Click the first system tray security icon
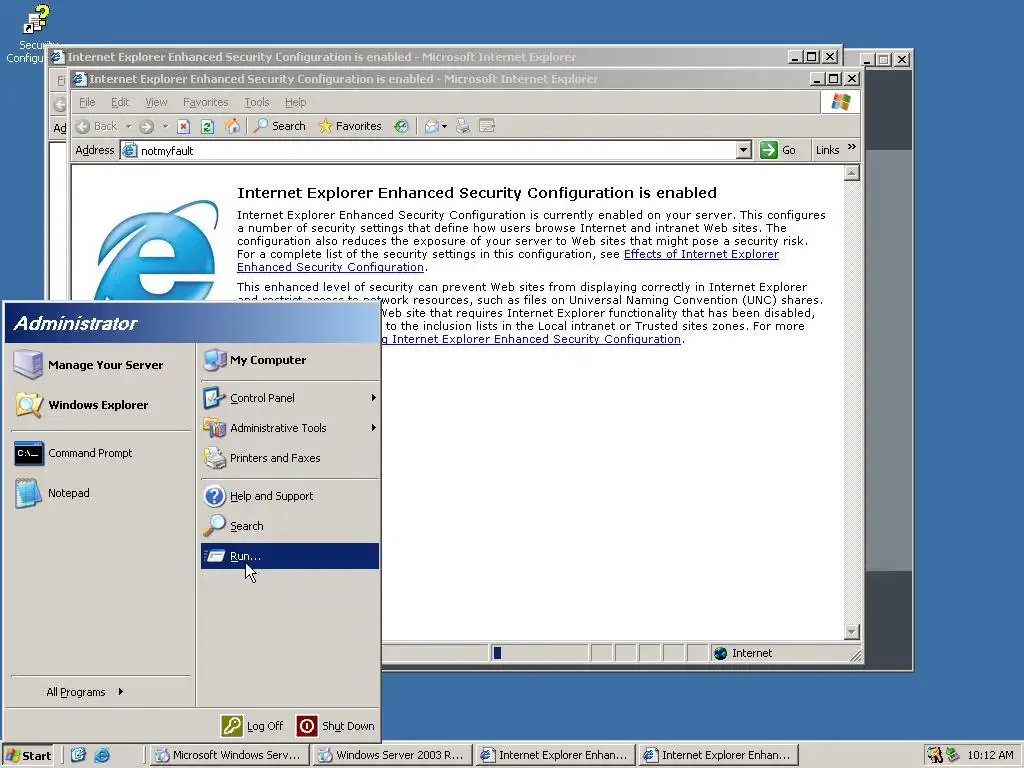 point(935,755)
